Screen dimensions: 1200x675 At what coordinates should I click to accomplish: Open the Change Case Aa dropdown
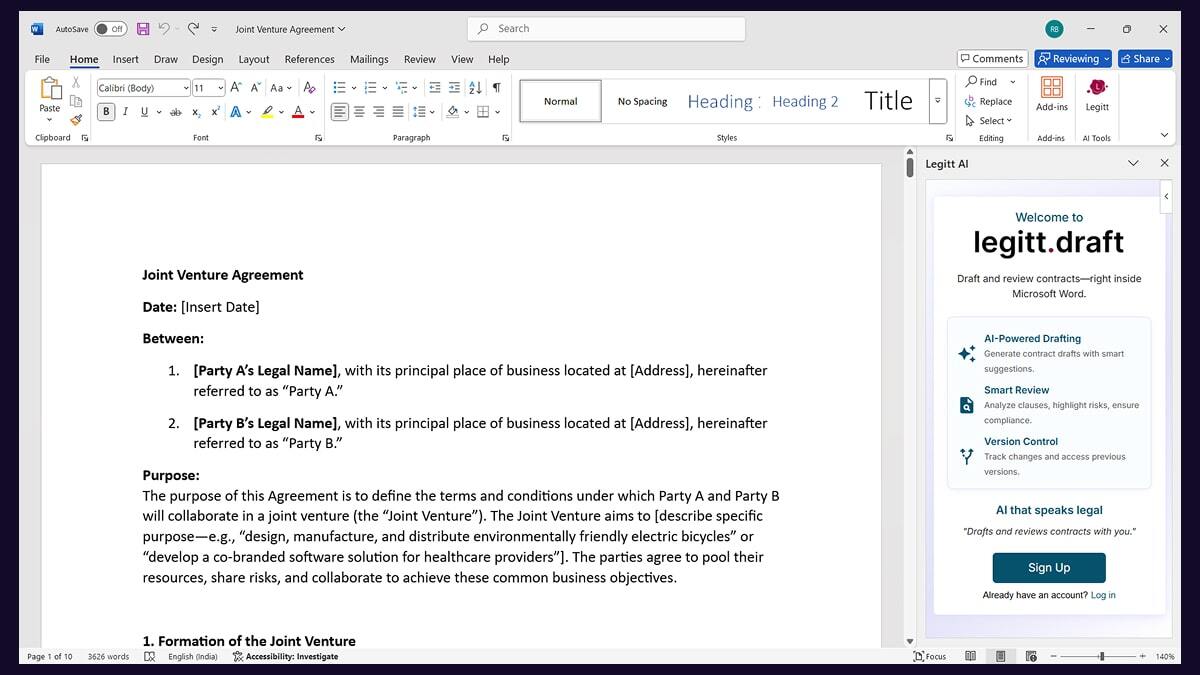coord(282,88)
